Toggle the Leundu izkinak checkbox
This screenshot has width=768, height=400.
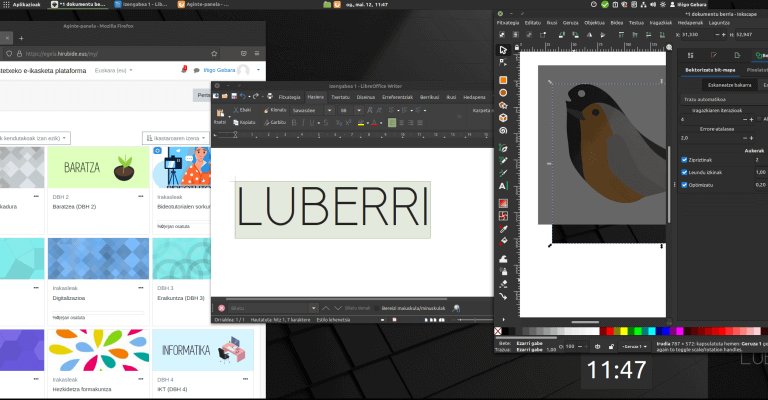point(684,172)
